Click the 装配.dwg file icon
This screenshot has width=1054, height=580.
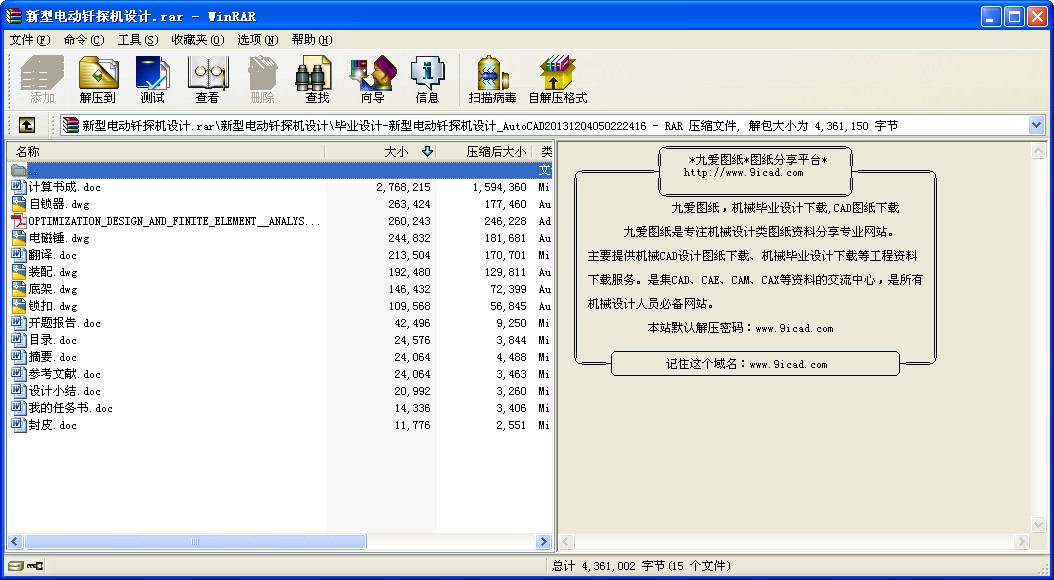[19, 272]
